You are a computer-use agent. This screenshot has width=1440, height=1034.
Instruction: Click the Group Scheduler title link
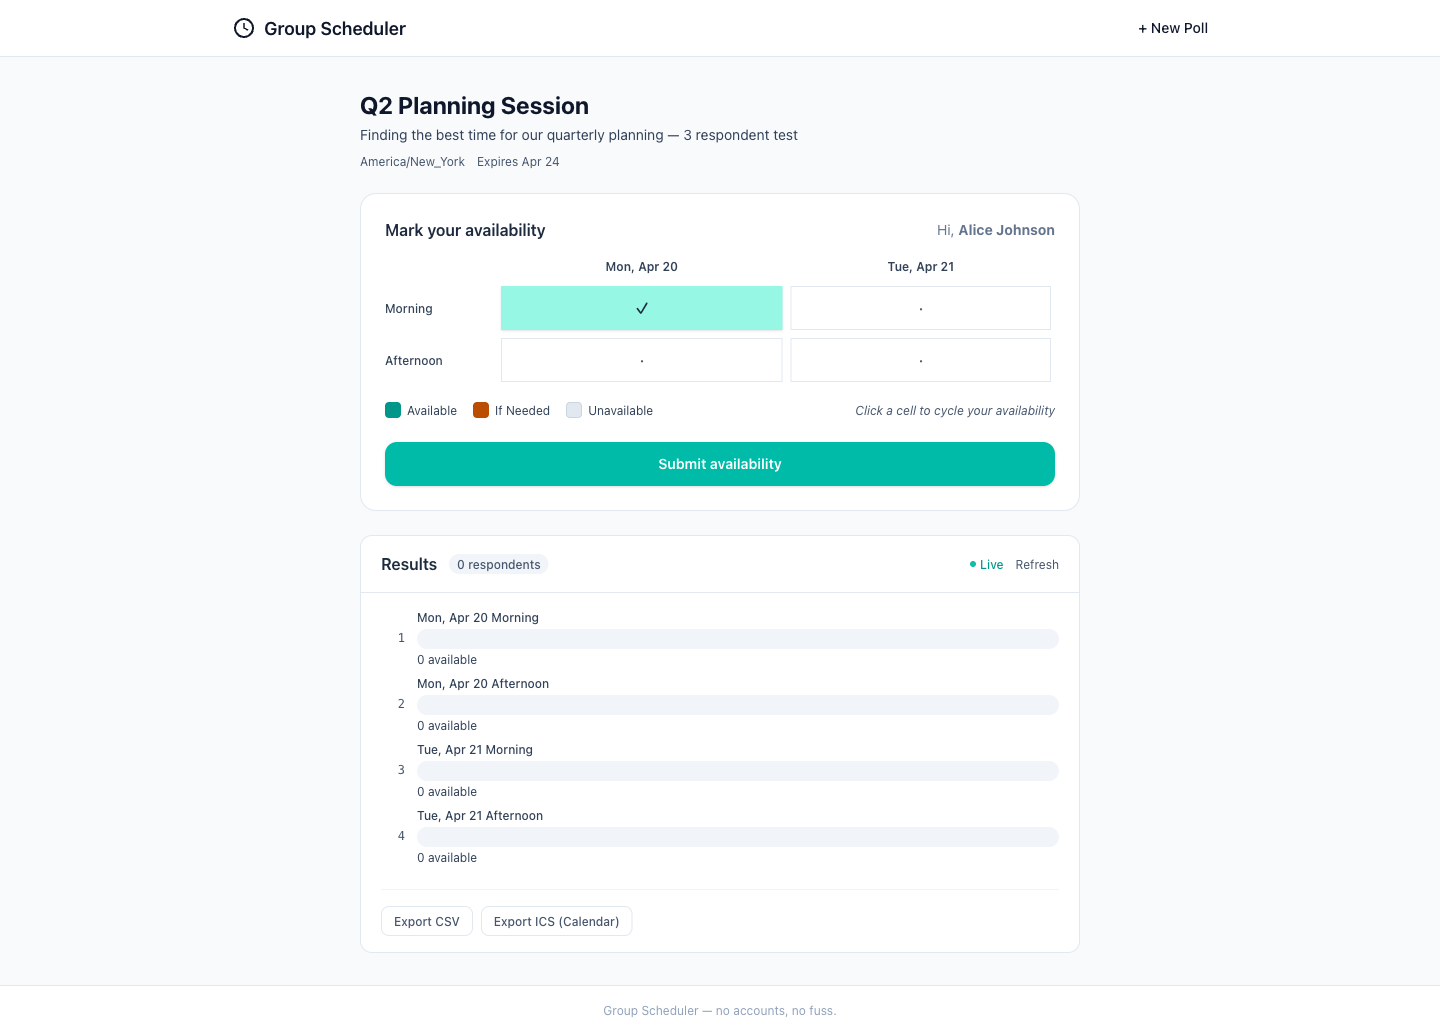tap(335, 28)
